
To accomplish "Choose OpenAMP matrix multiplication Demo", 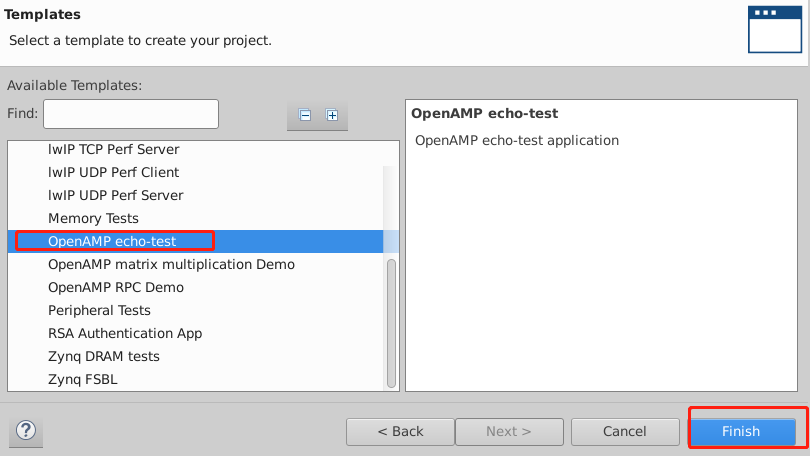I will (171, 264).
